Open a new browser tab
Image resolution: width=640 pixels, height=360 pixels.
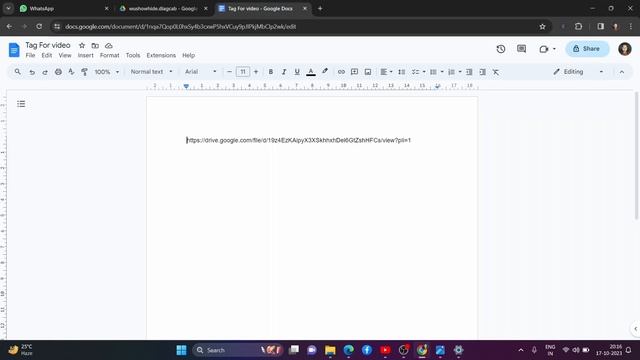[320, 8]
